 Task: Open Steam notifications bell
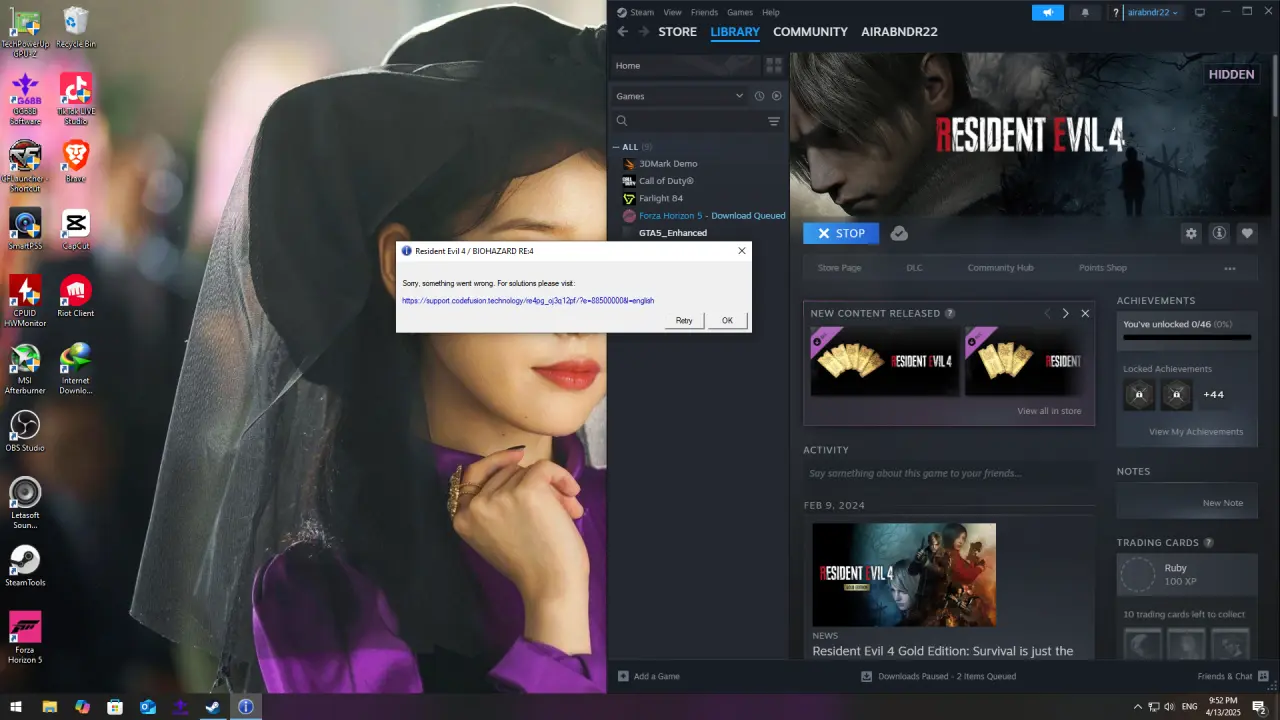[x=1085, y=12]
